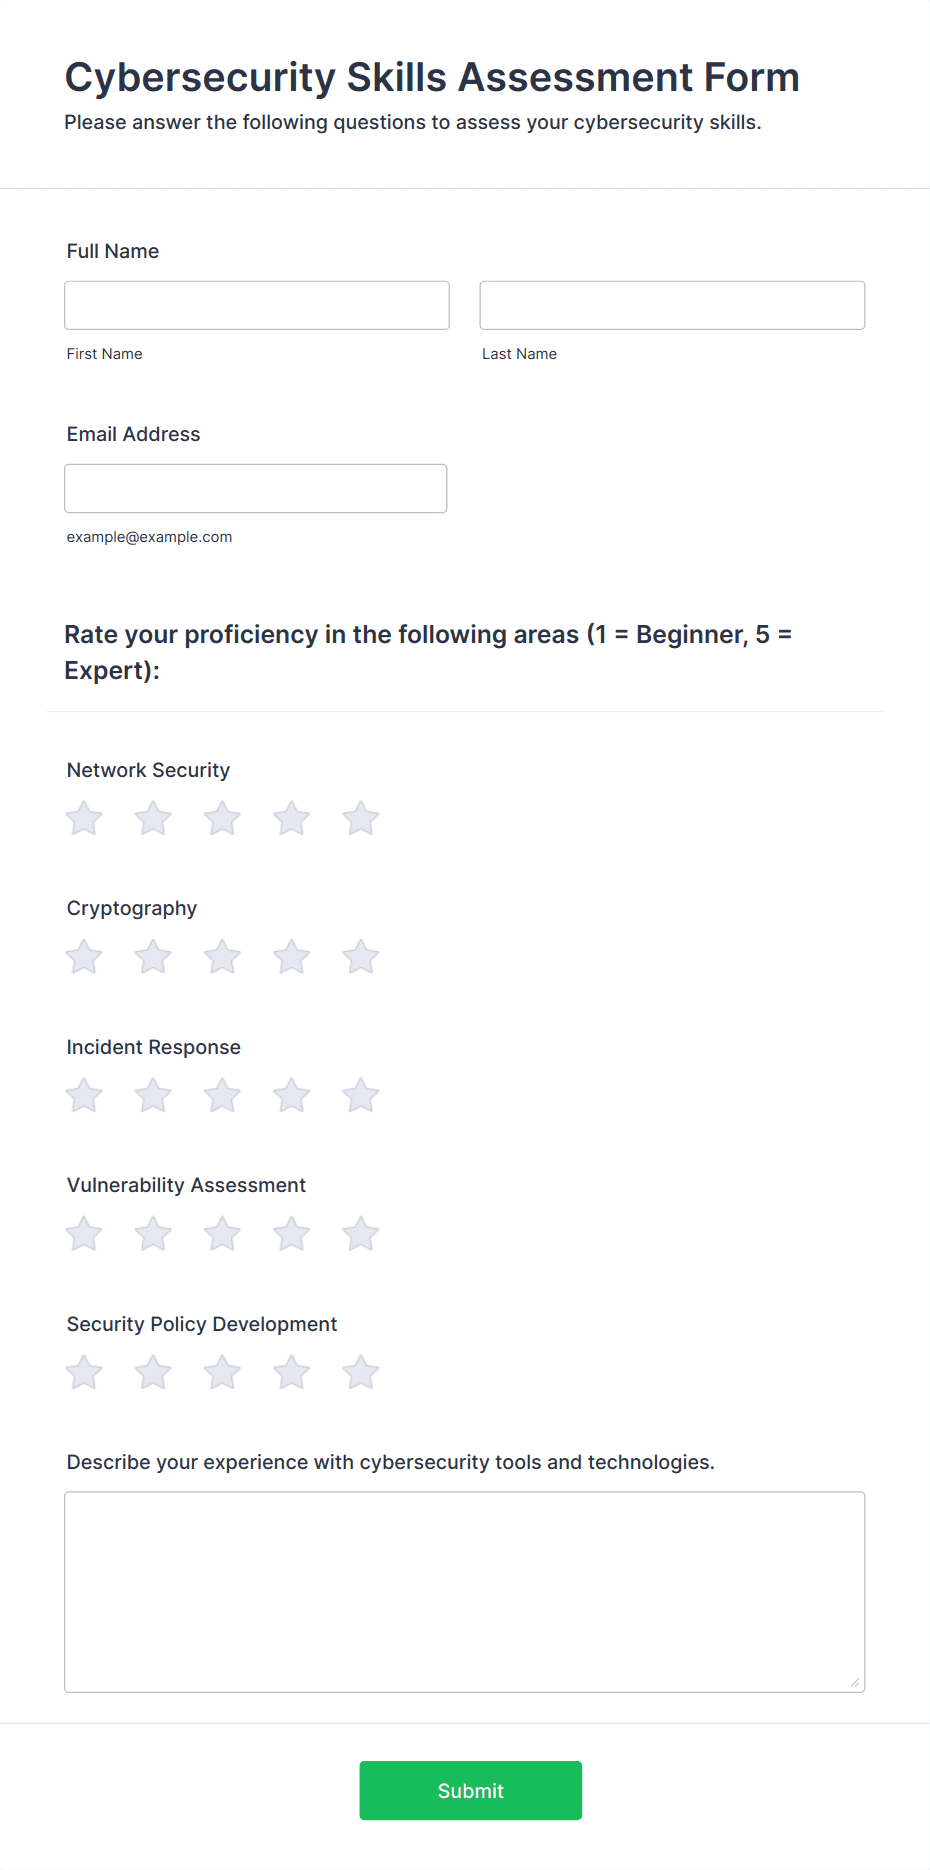The image size is (930, 1870).
Task: Rate Cryptography two stars
Action: coord(153,957)
